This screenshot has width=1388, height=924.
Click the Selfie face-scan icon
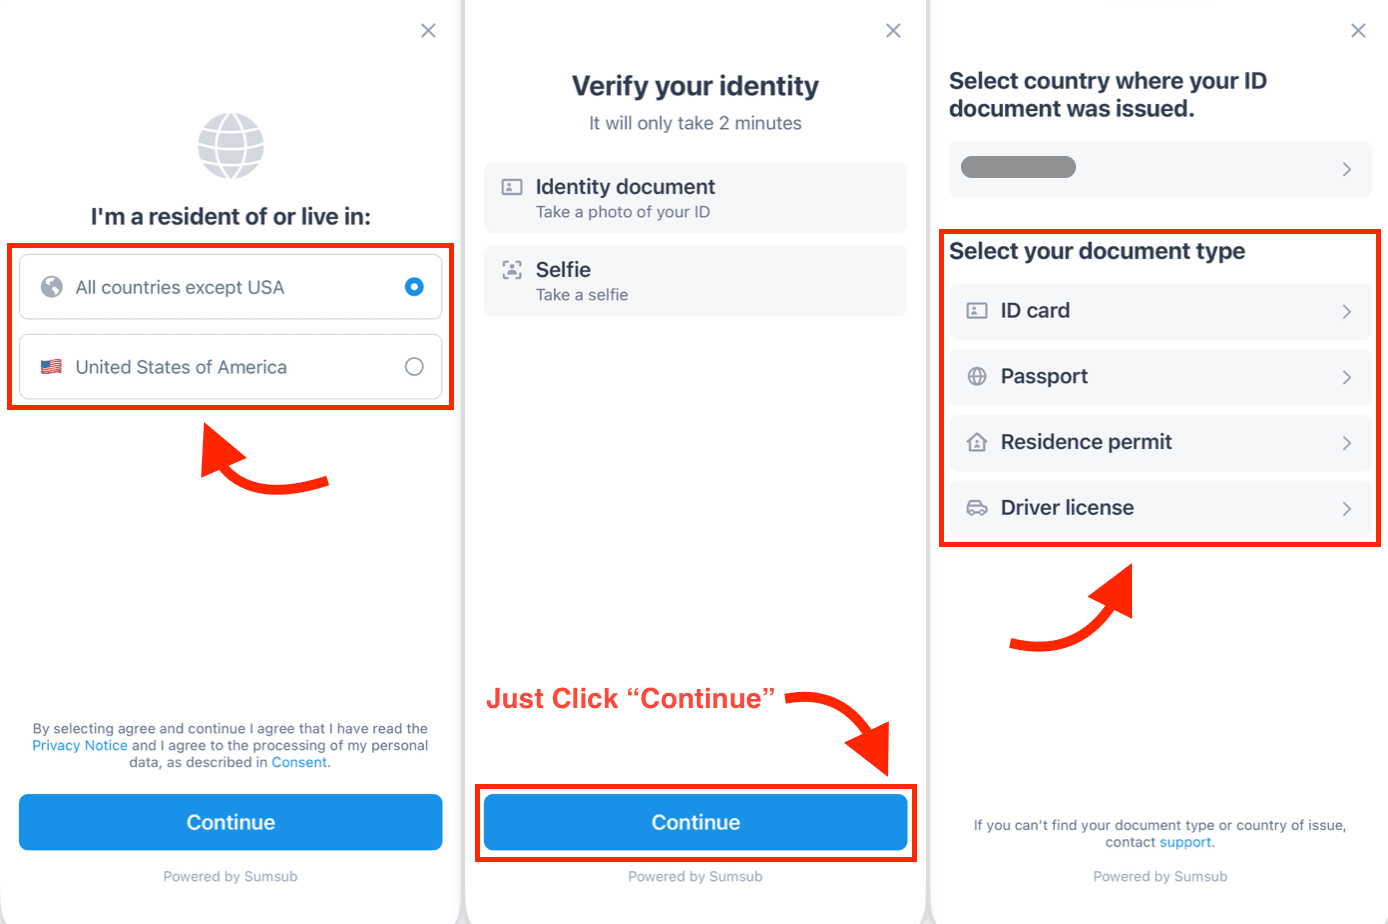(512, 269)
